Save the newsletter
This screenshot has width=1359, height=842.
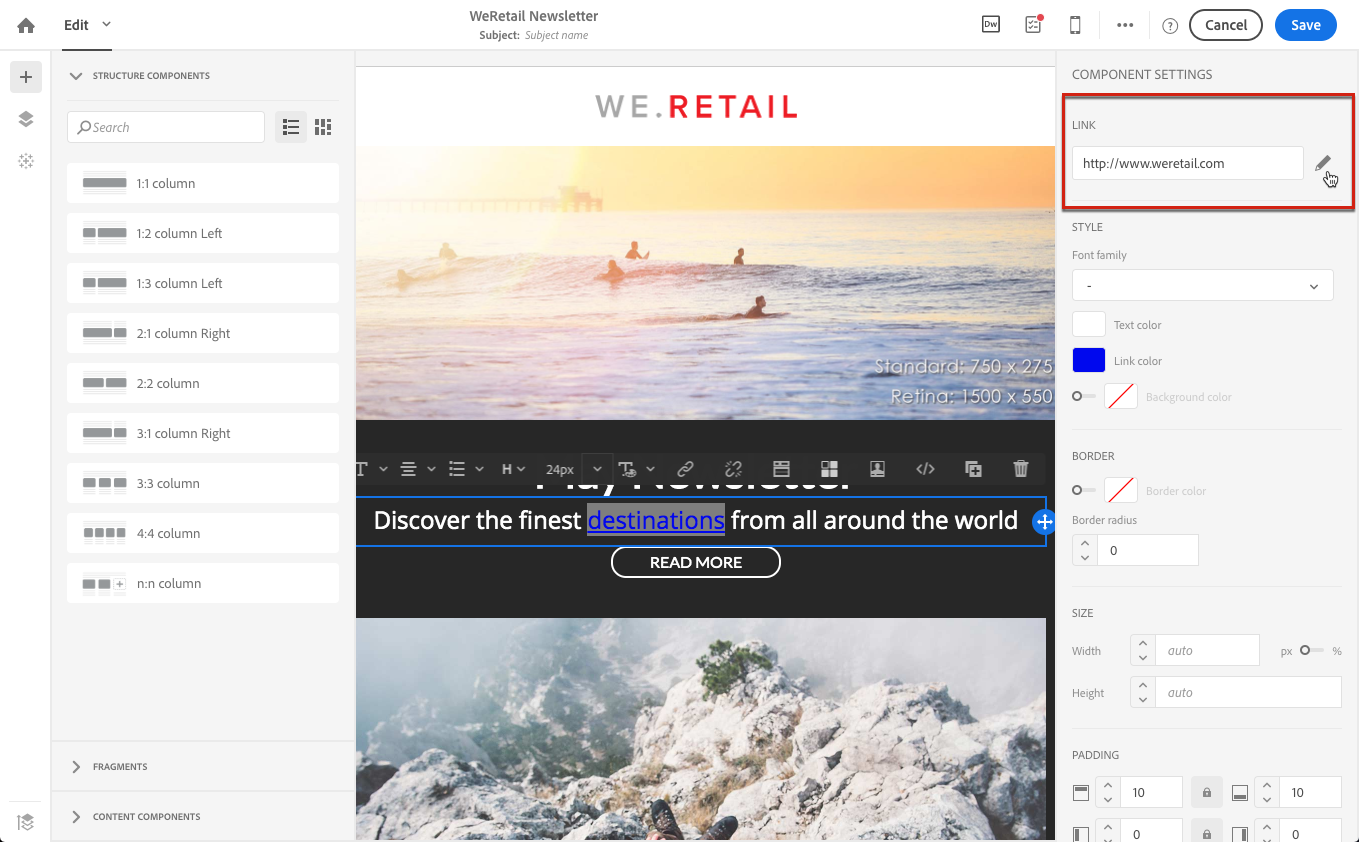1305,25
